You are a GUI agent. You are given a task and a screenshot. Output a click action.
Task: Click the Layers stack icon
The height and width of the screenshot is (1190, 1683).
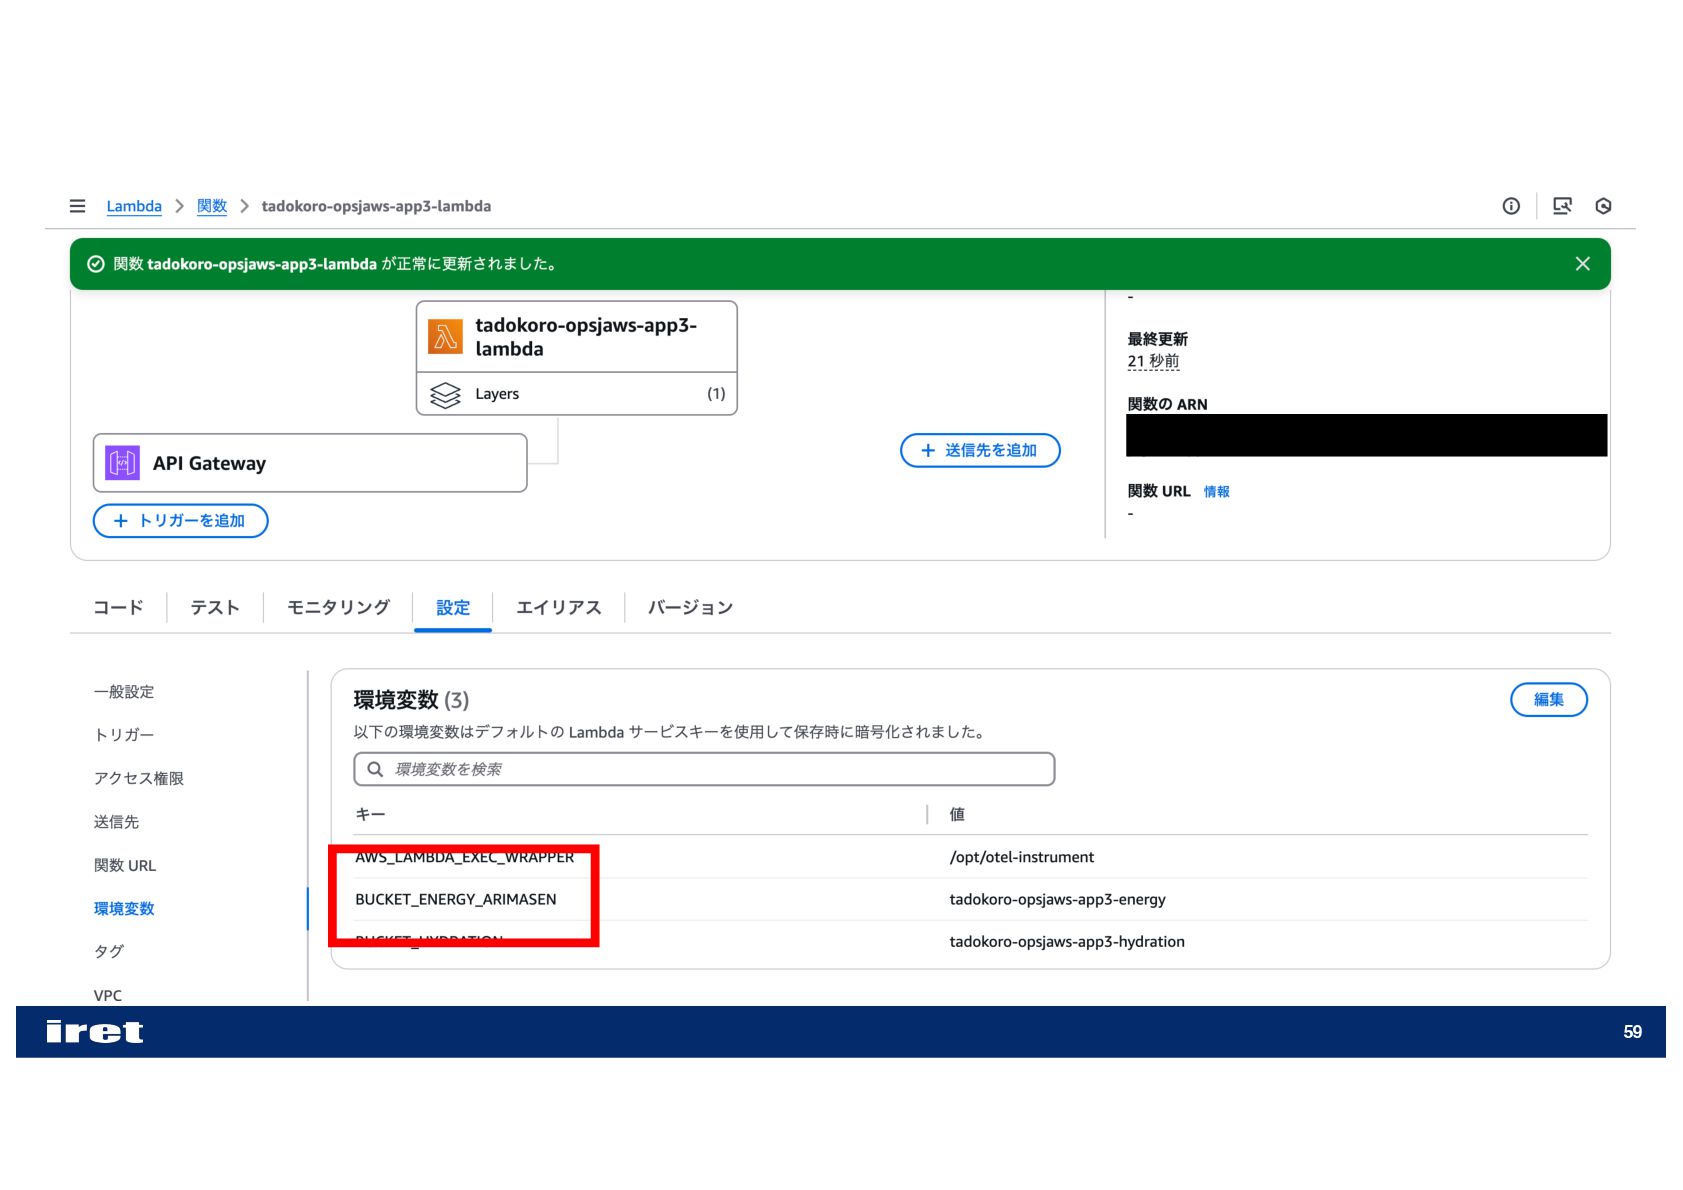(x=445, y=395)
